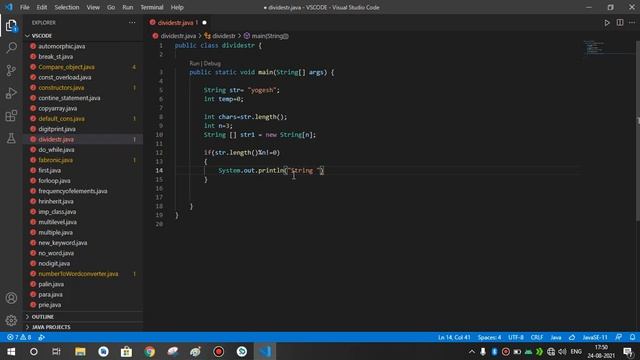
Task: Open Source Control view
Action: click(11, 70)
